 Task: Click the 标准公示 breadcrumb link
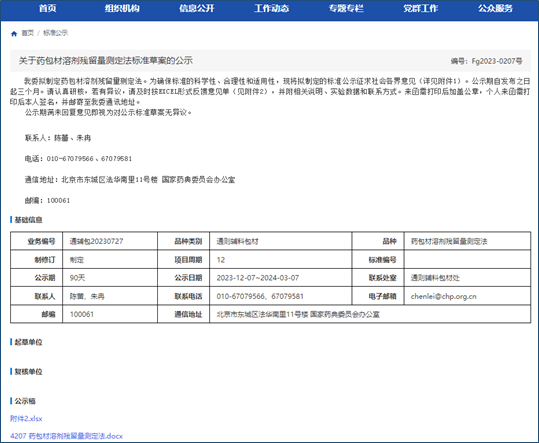point(55,33)
